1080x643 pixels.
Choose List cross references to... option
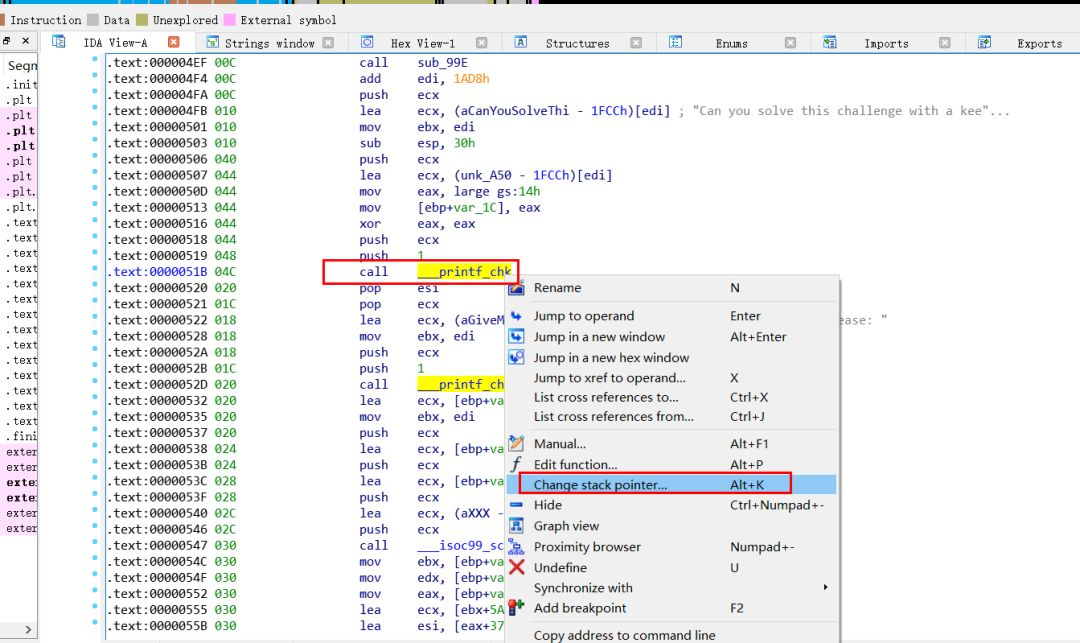606,397
